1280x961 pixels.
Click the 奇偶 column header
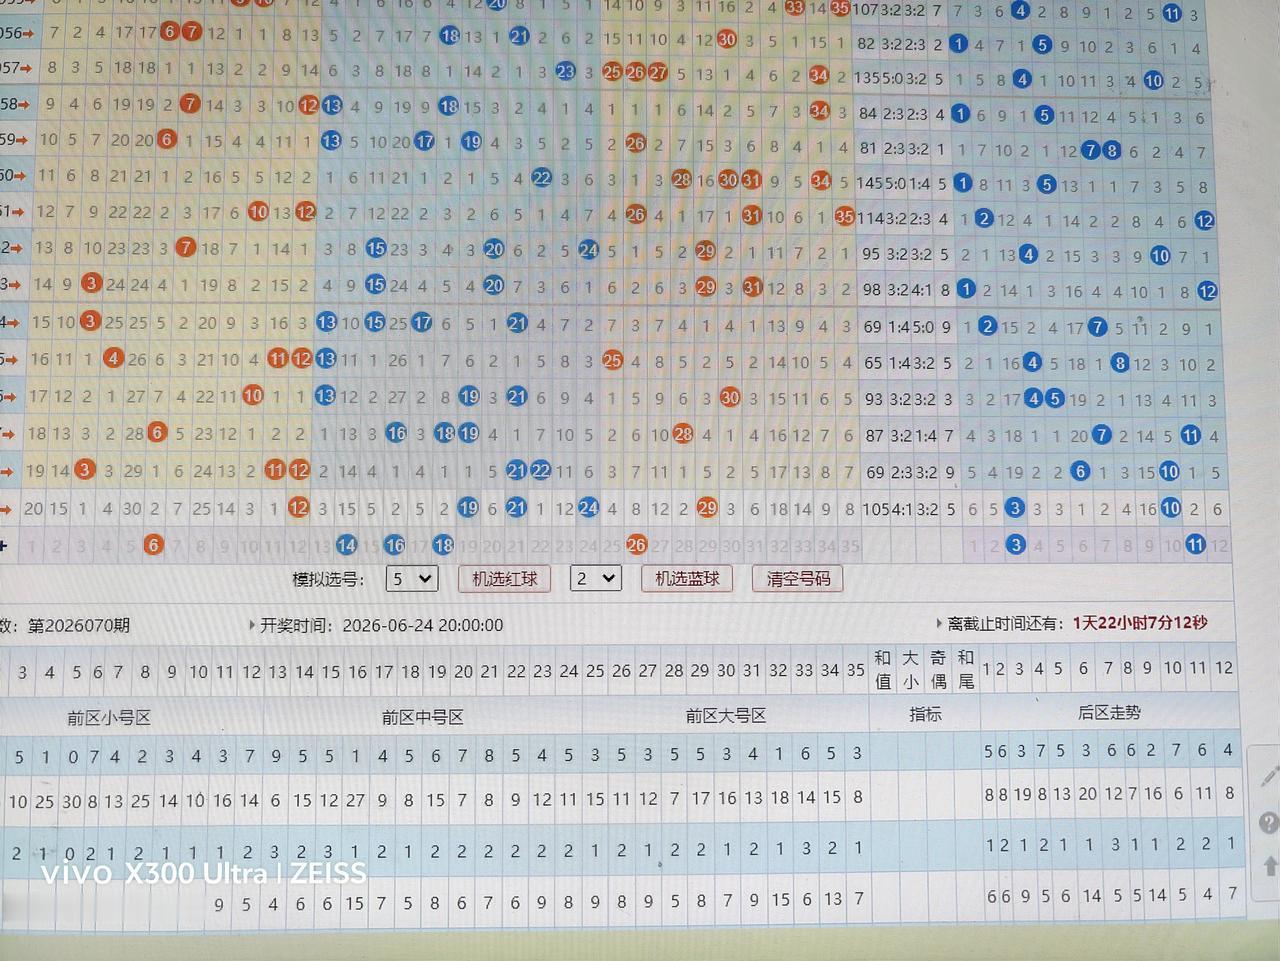coord(938,669)
